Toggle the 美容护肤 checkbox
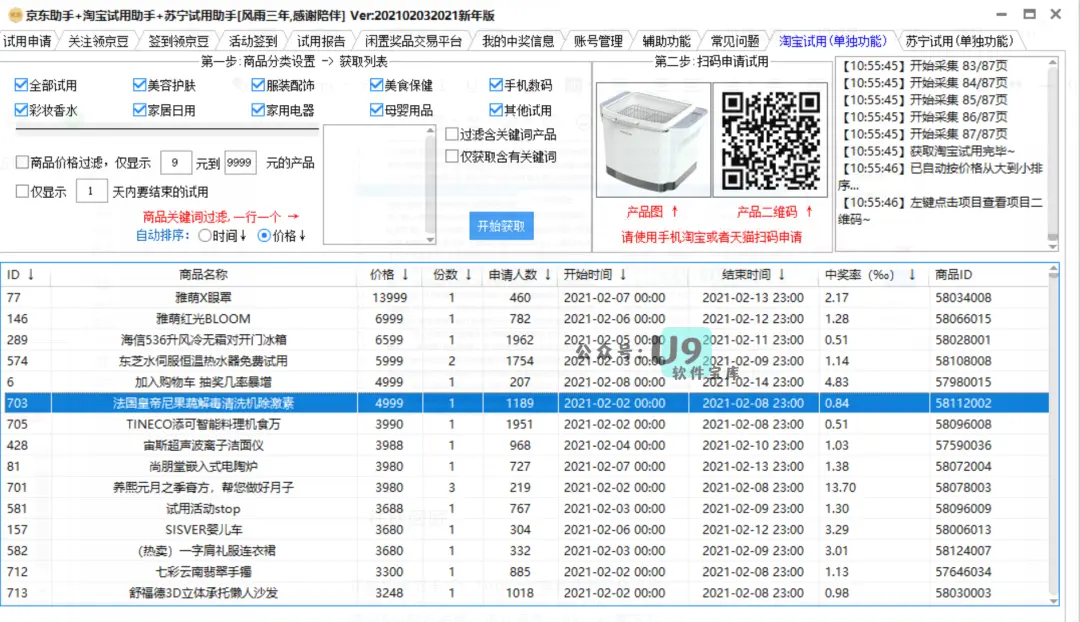The width and height of the screenshot is (1080, 622). click(139, 85)
